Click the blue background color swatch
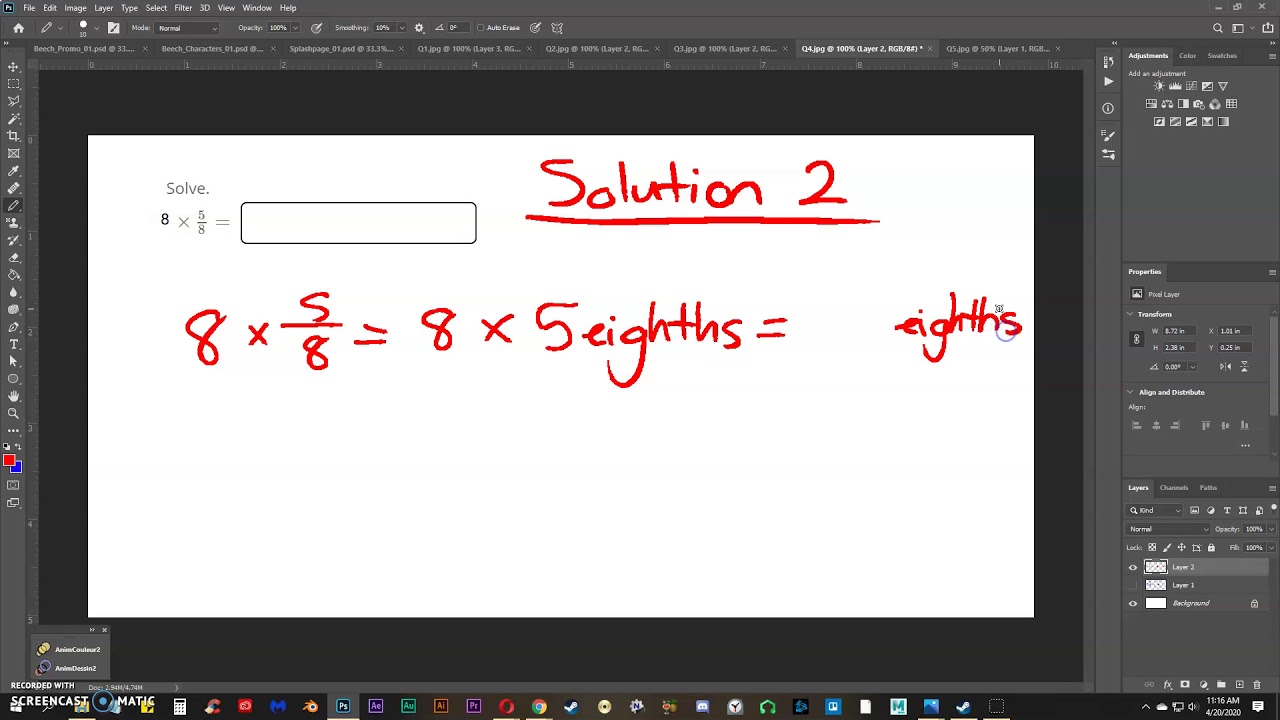The image size is (1280, 720). [17, 468]
